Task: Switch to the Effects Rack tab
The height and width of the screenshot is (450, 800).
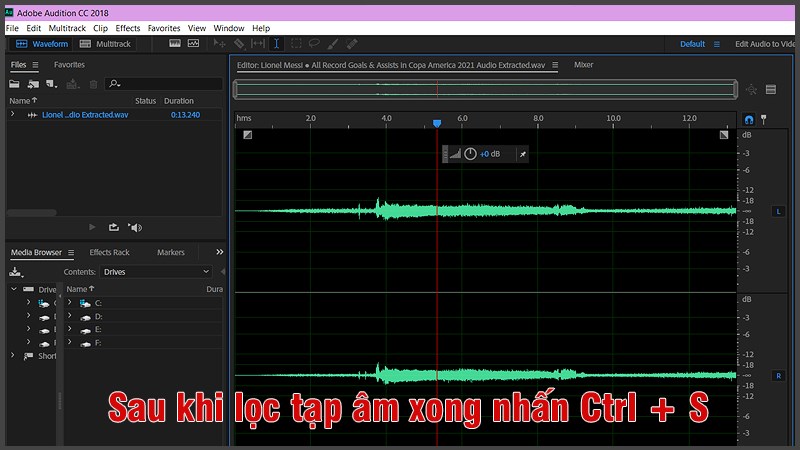Action: 109,252
